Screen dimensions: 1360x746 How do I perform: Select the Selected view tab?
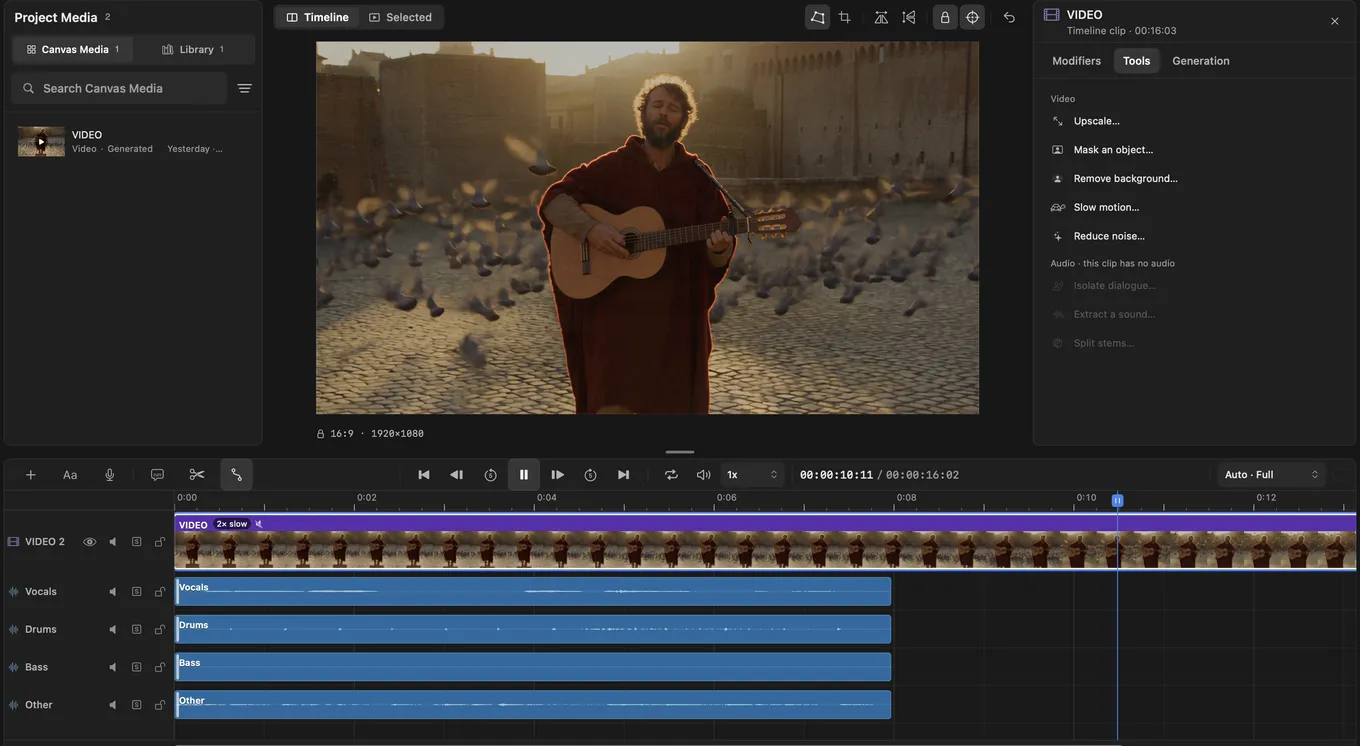[400, 17]
